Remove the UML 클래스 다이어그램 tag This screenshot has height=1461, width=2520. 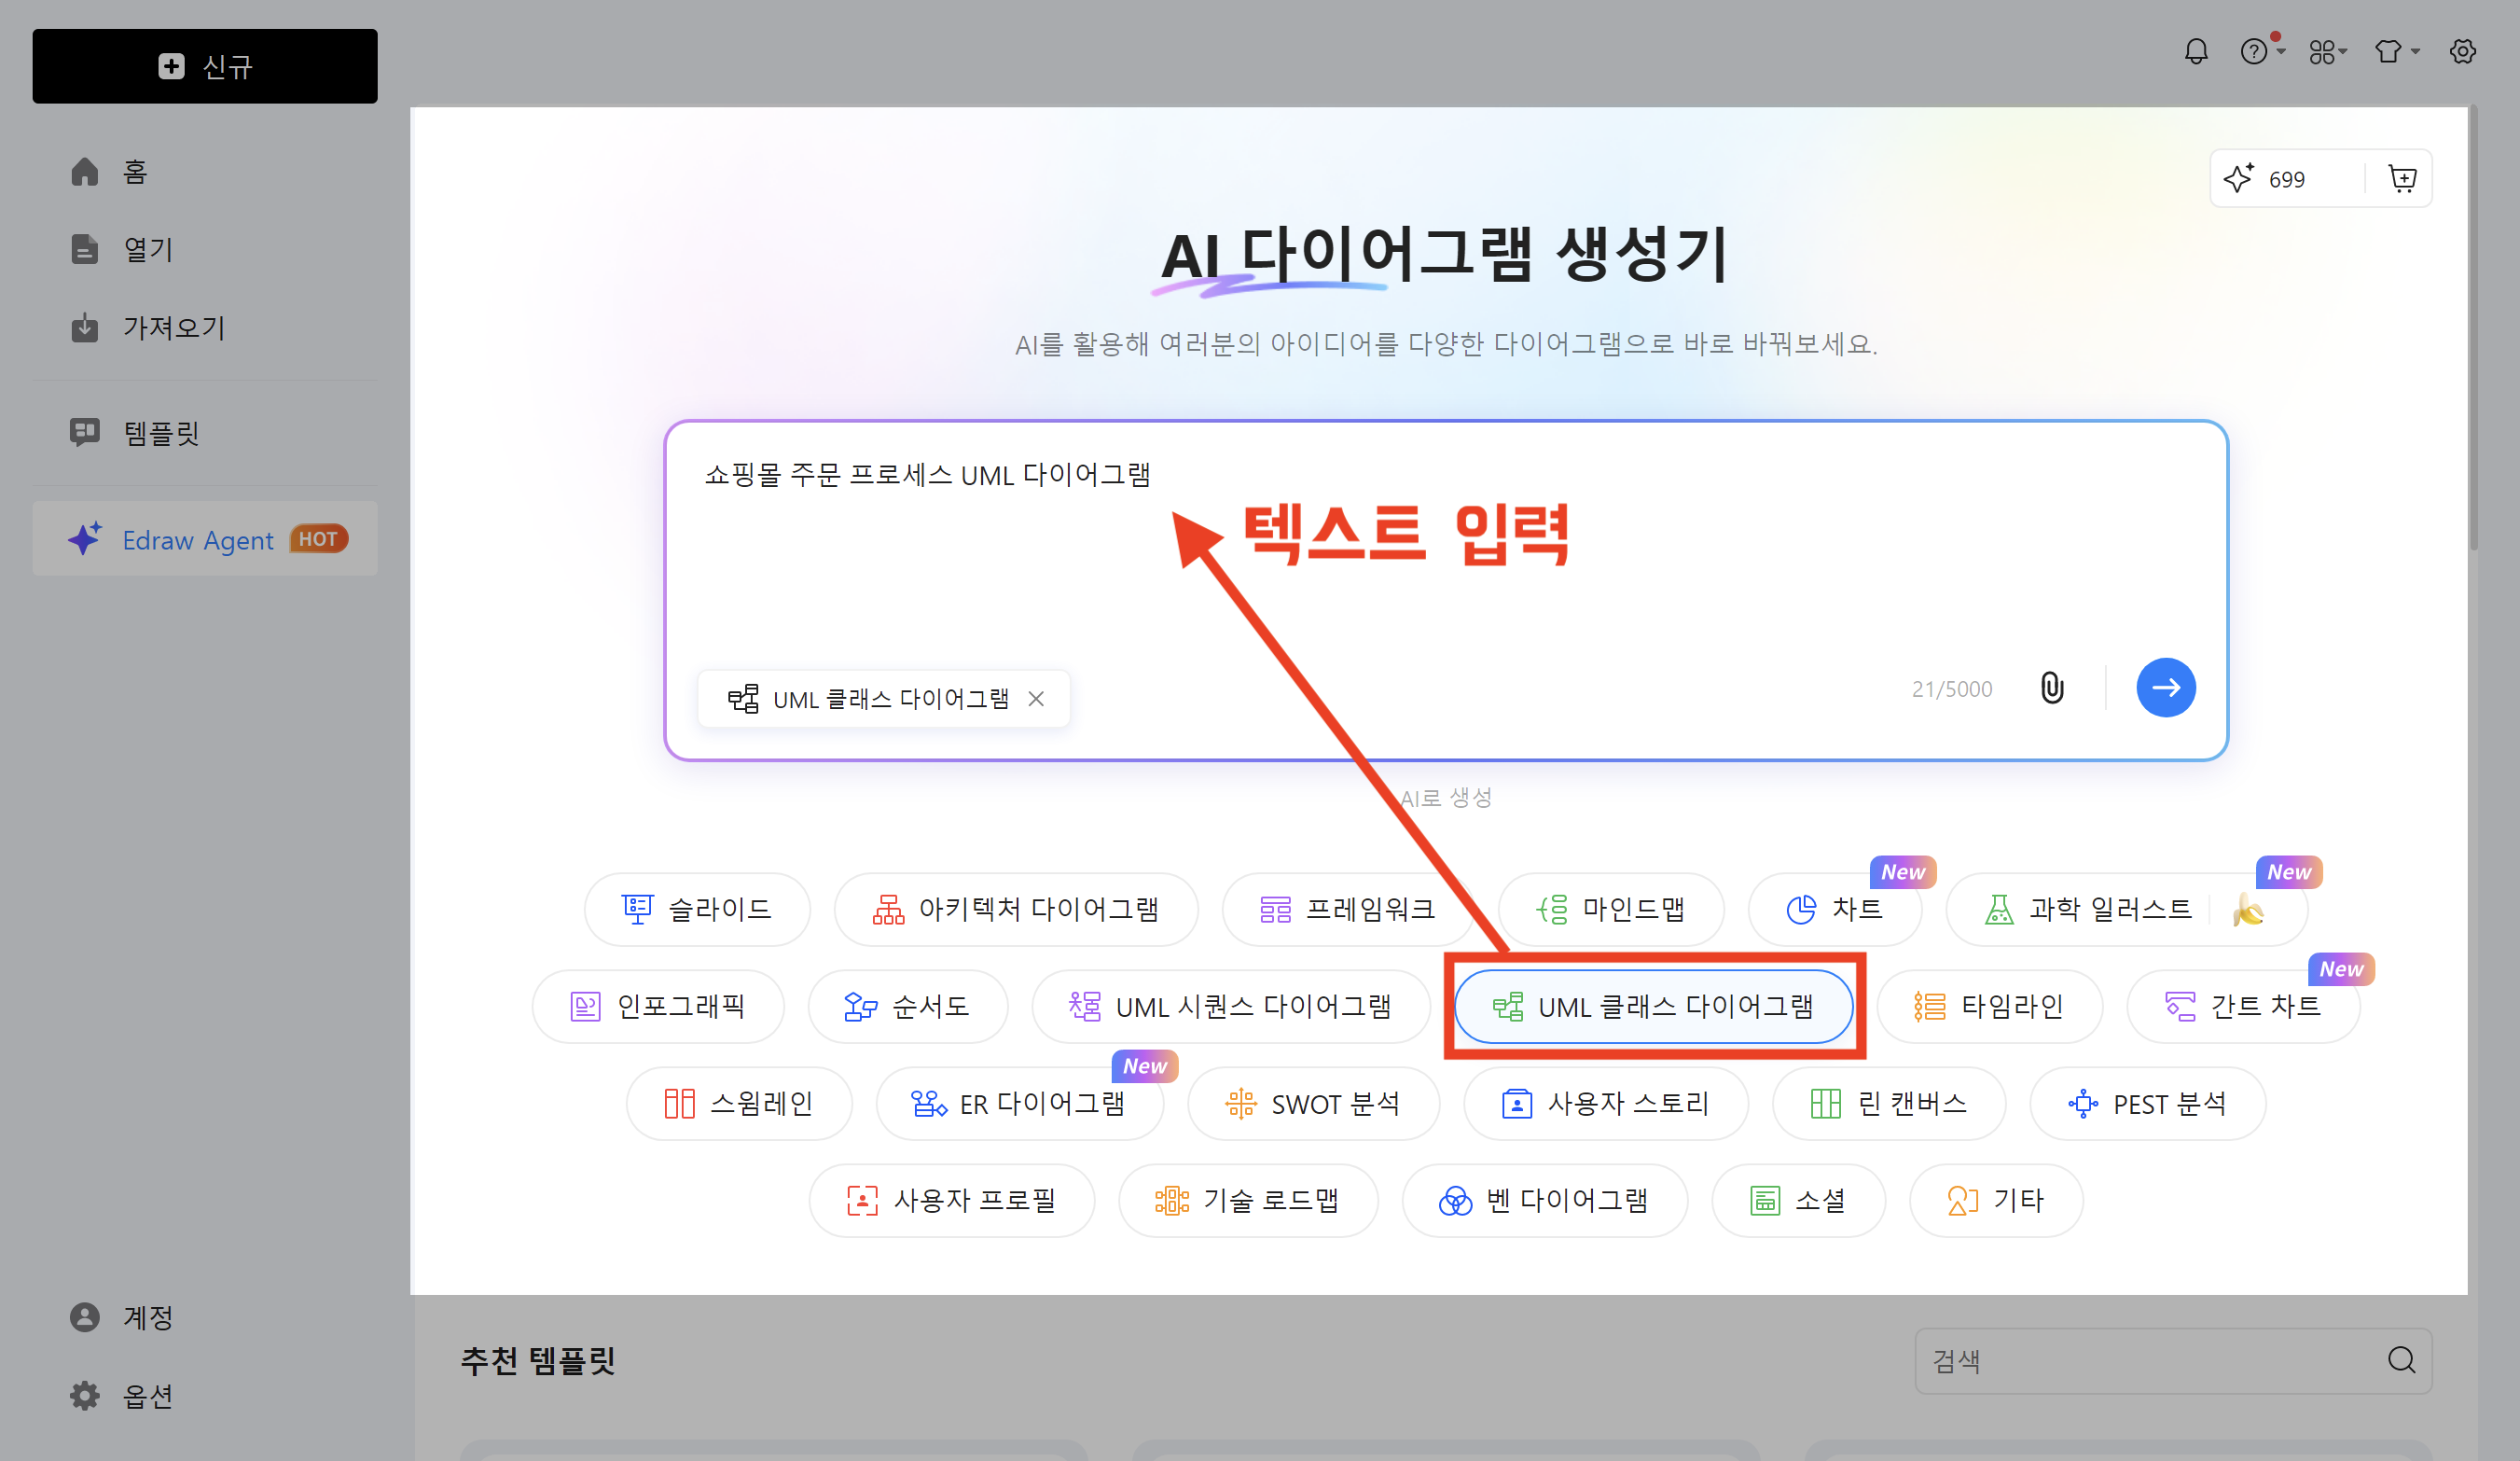pyautogui.click(x=1036, y=699)
